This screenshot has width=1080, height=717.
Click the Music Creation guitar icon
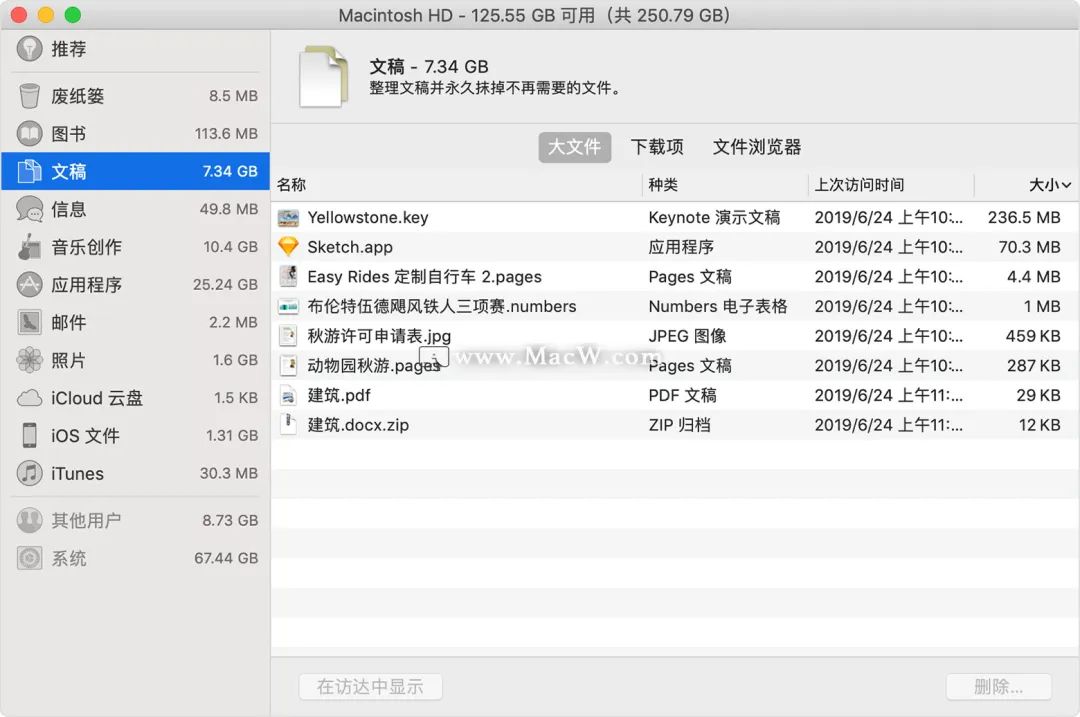[x=30, y=247]
